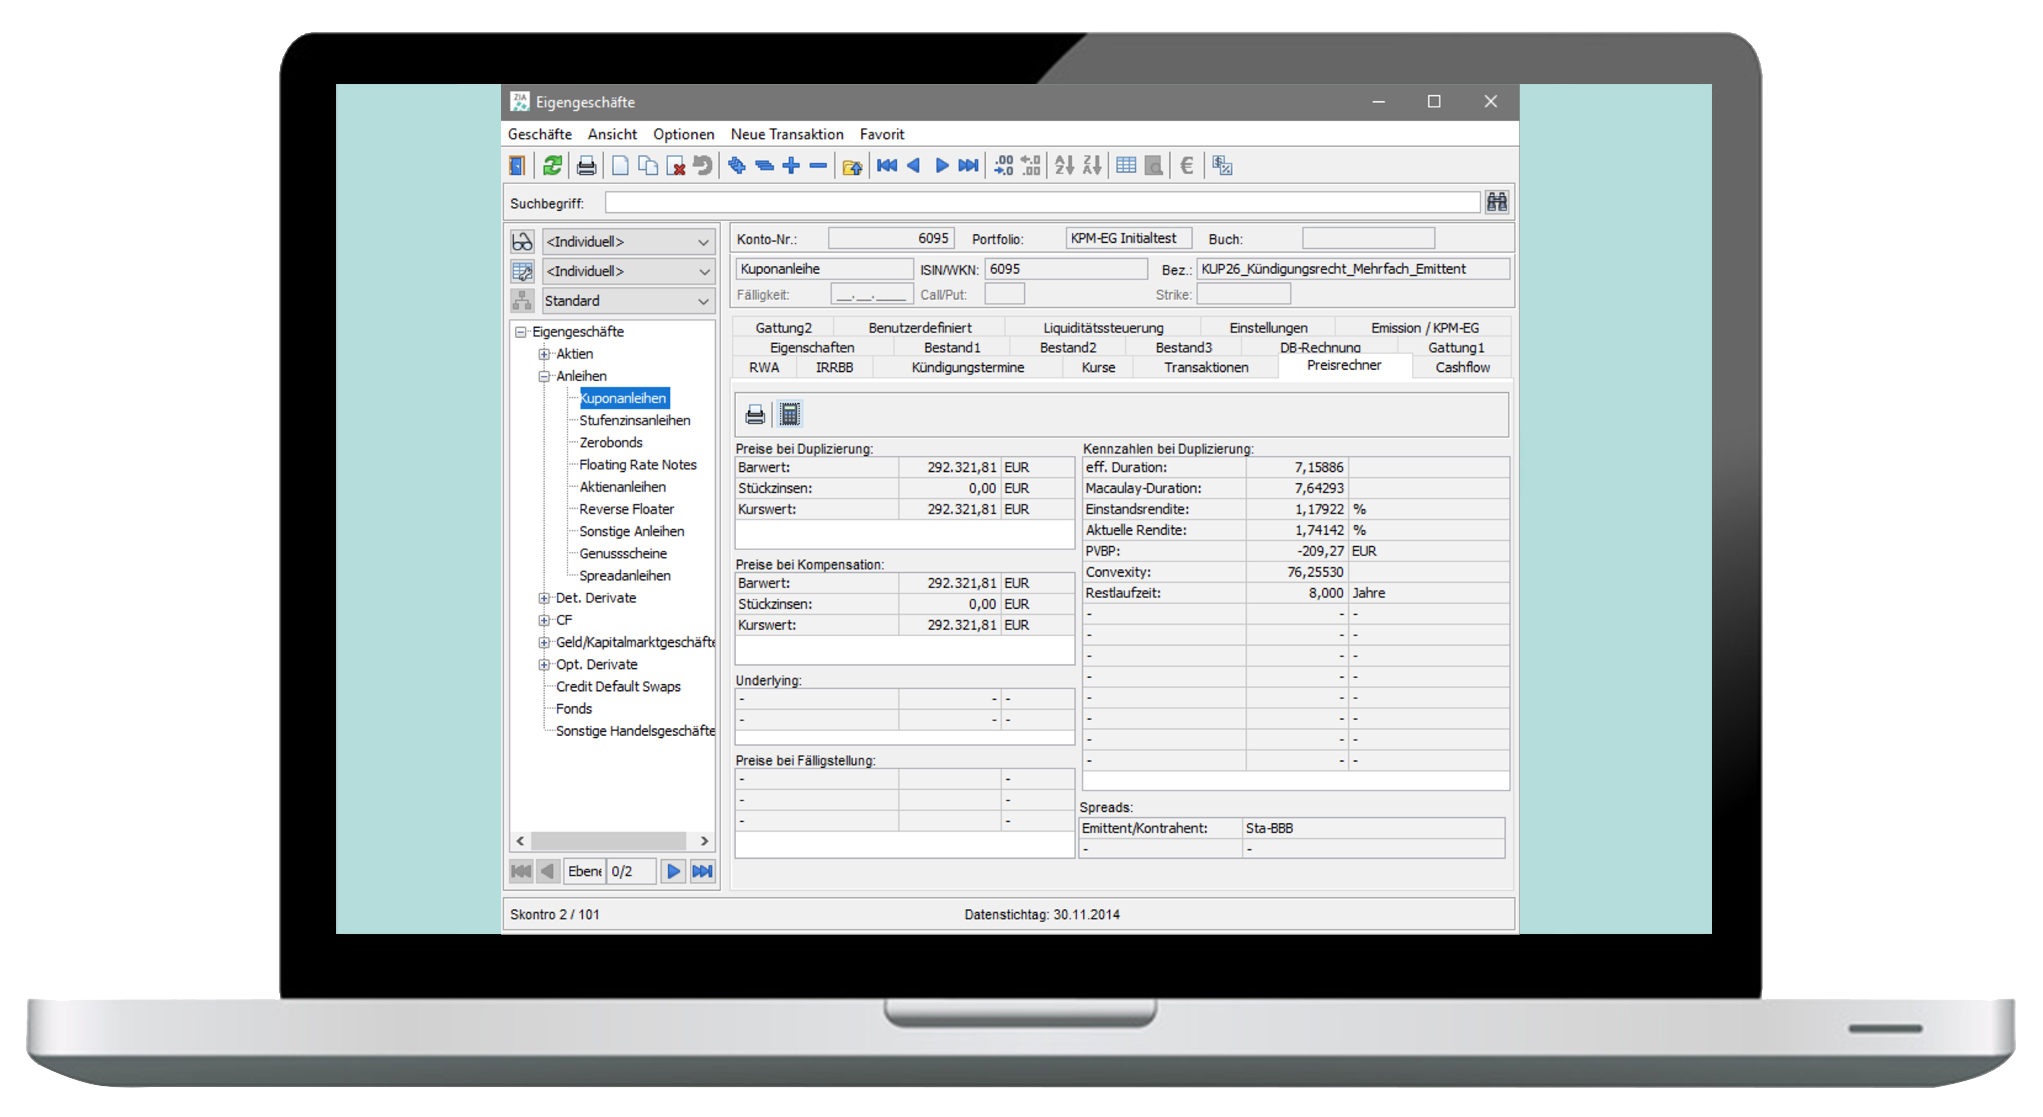This screenshot has height=1117, width=2043.
Task: Click the table view toolbar icon
Action: tap(1126, 166)
